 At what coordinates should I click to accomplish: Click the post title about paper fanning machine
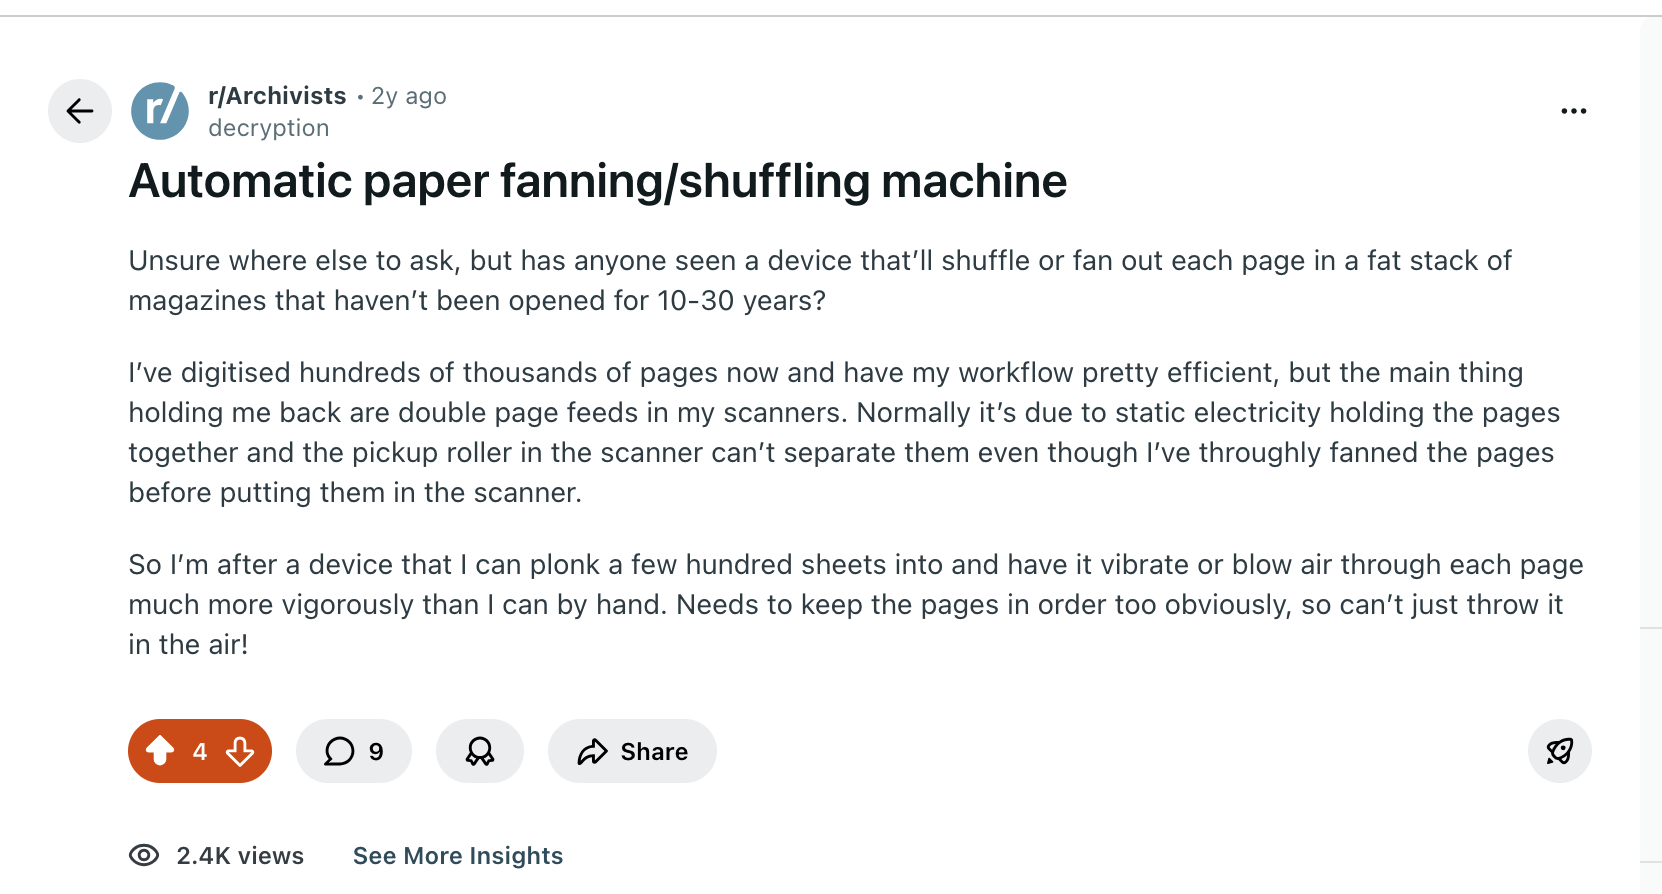click(x=597, y=181)
